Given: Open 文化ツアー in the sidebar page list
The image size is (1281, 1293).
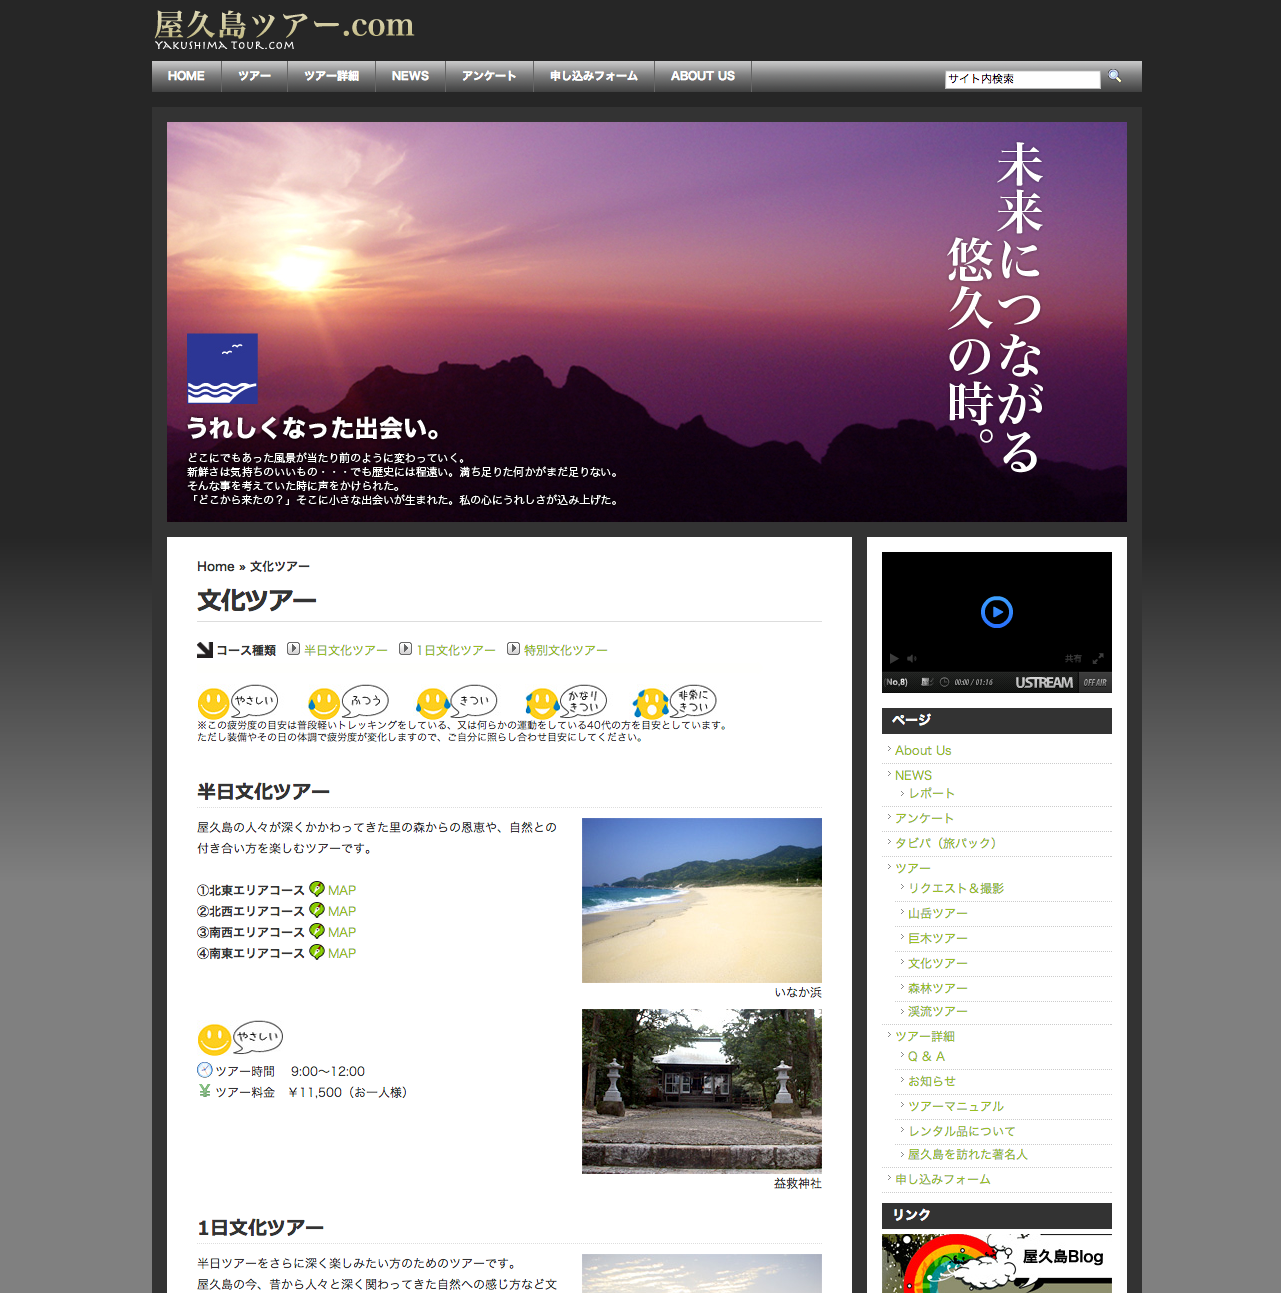Looking at the screenshot, I should pyautogui.click(x=937, y=963).
